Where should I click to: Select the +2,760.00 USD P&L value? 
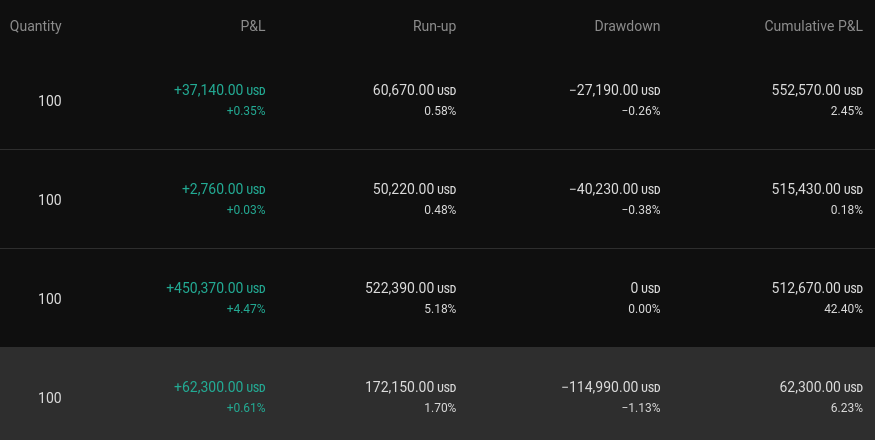(223, 189)
